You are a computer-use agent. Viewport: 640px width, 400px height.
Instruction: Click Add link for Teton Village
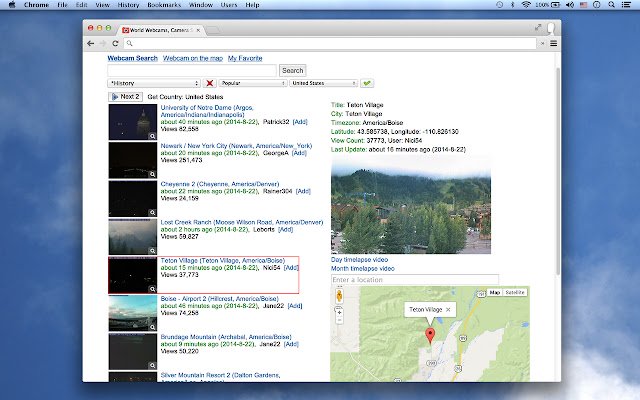[291, 268]
